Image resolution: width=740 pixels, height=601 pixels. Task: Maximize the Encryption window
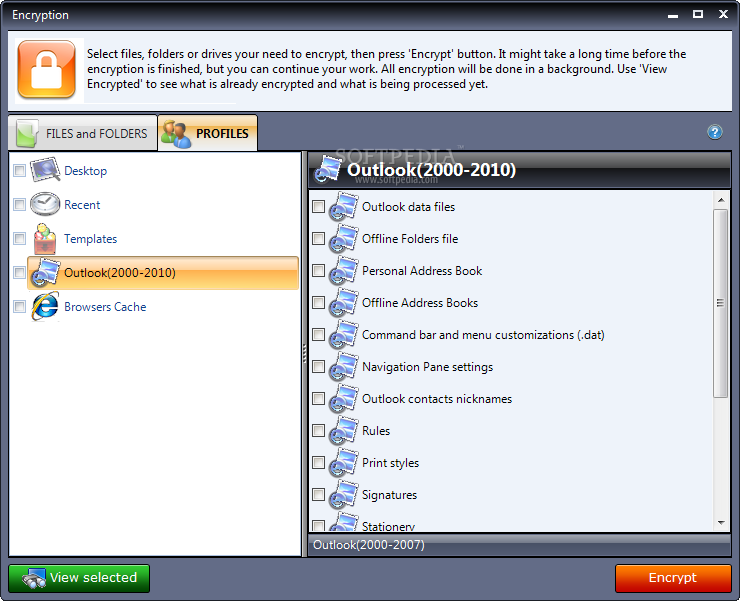(x=698, y=14)
